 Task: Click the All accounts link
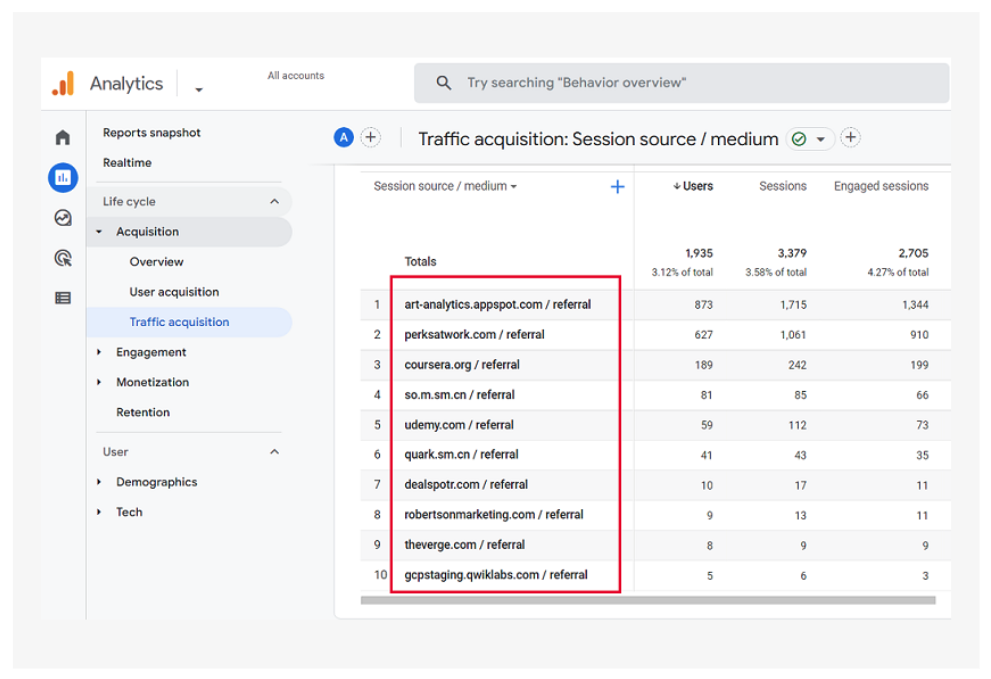296,75
